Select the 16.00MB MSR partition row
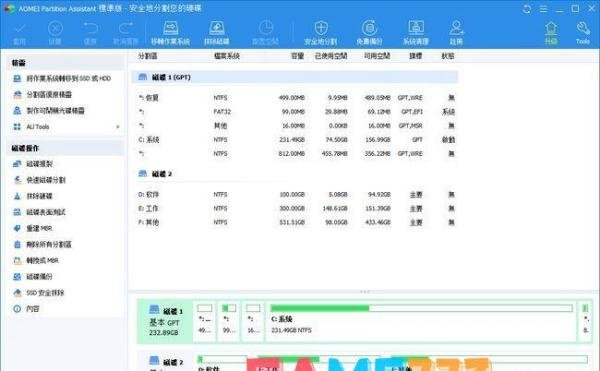Viewport: 600px width, 371px height. [295, 126]
